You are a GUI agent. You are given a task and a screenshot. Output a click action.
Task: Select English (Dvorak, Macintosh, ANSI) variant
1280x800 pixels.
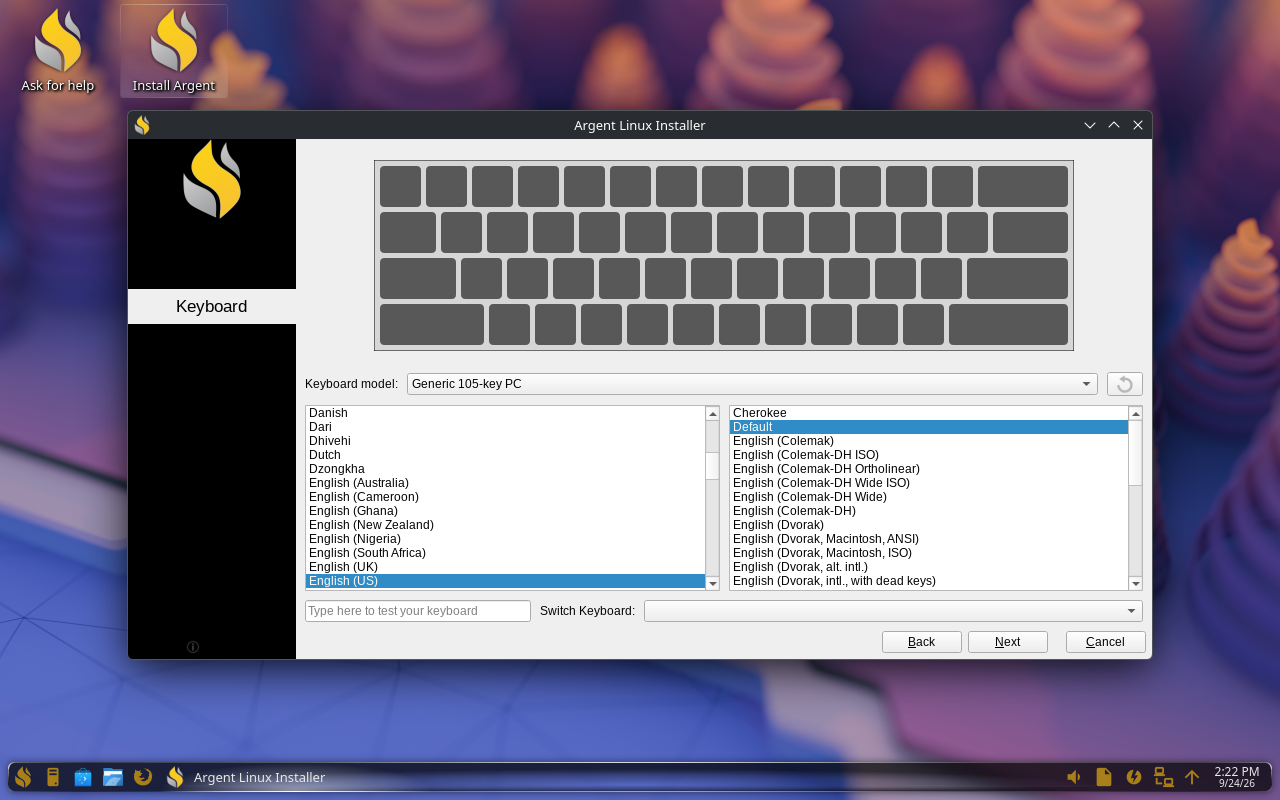click(928, 539)
